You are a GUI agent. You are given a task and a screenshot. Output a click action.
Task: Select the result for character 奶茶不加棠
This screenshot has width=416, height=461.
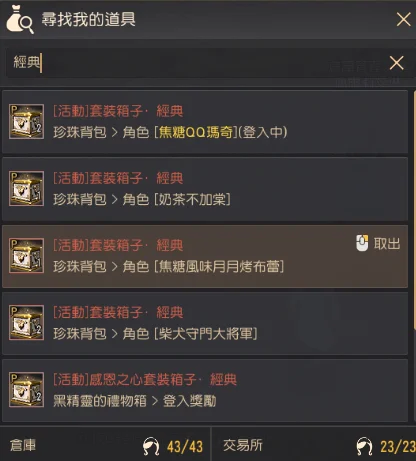[x=205, y=189]
